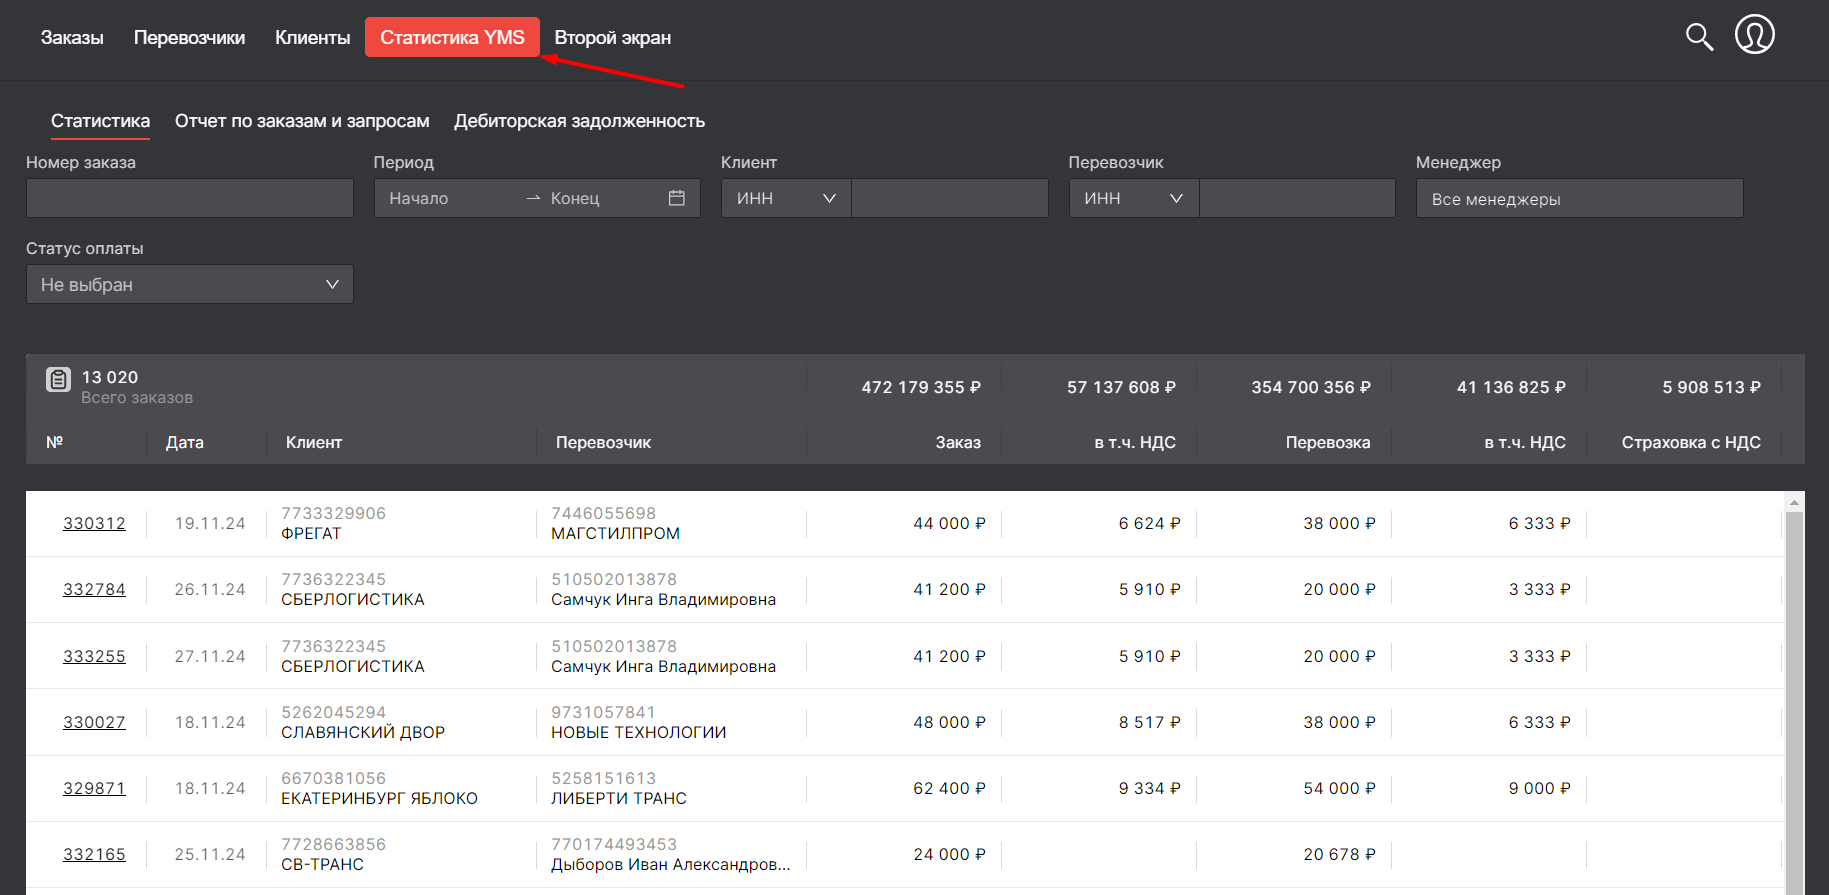This screenshot has width=1829, height=895.
Task: Click transport amount 20 678 ₽
Action: [x=1339, y=854]
